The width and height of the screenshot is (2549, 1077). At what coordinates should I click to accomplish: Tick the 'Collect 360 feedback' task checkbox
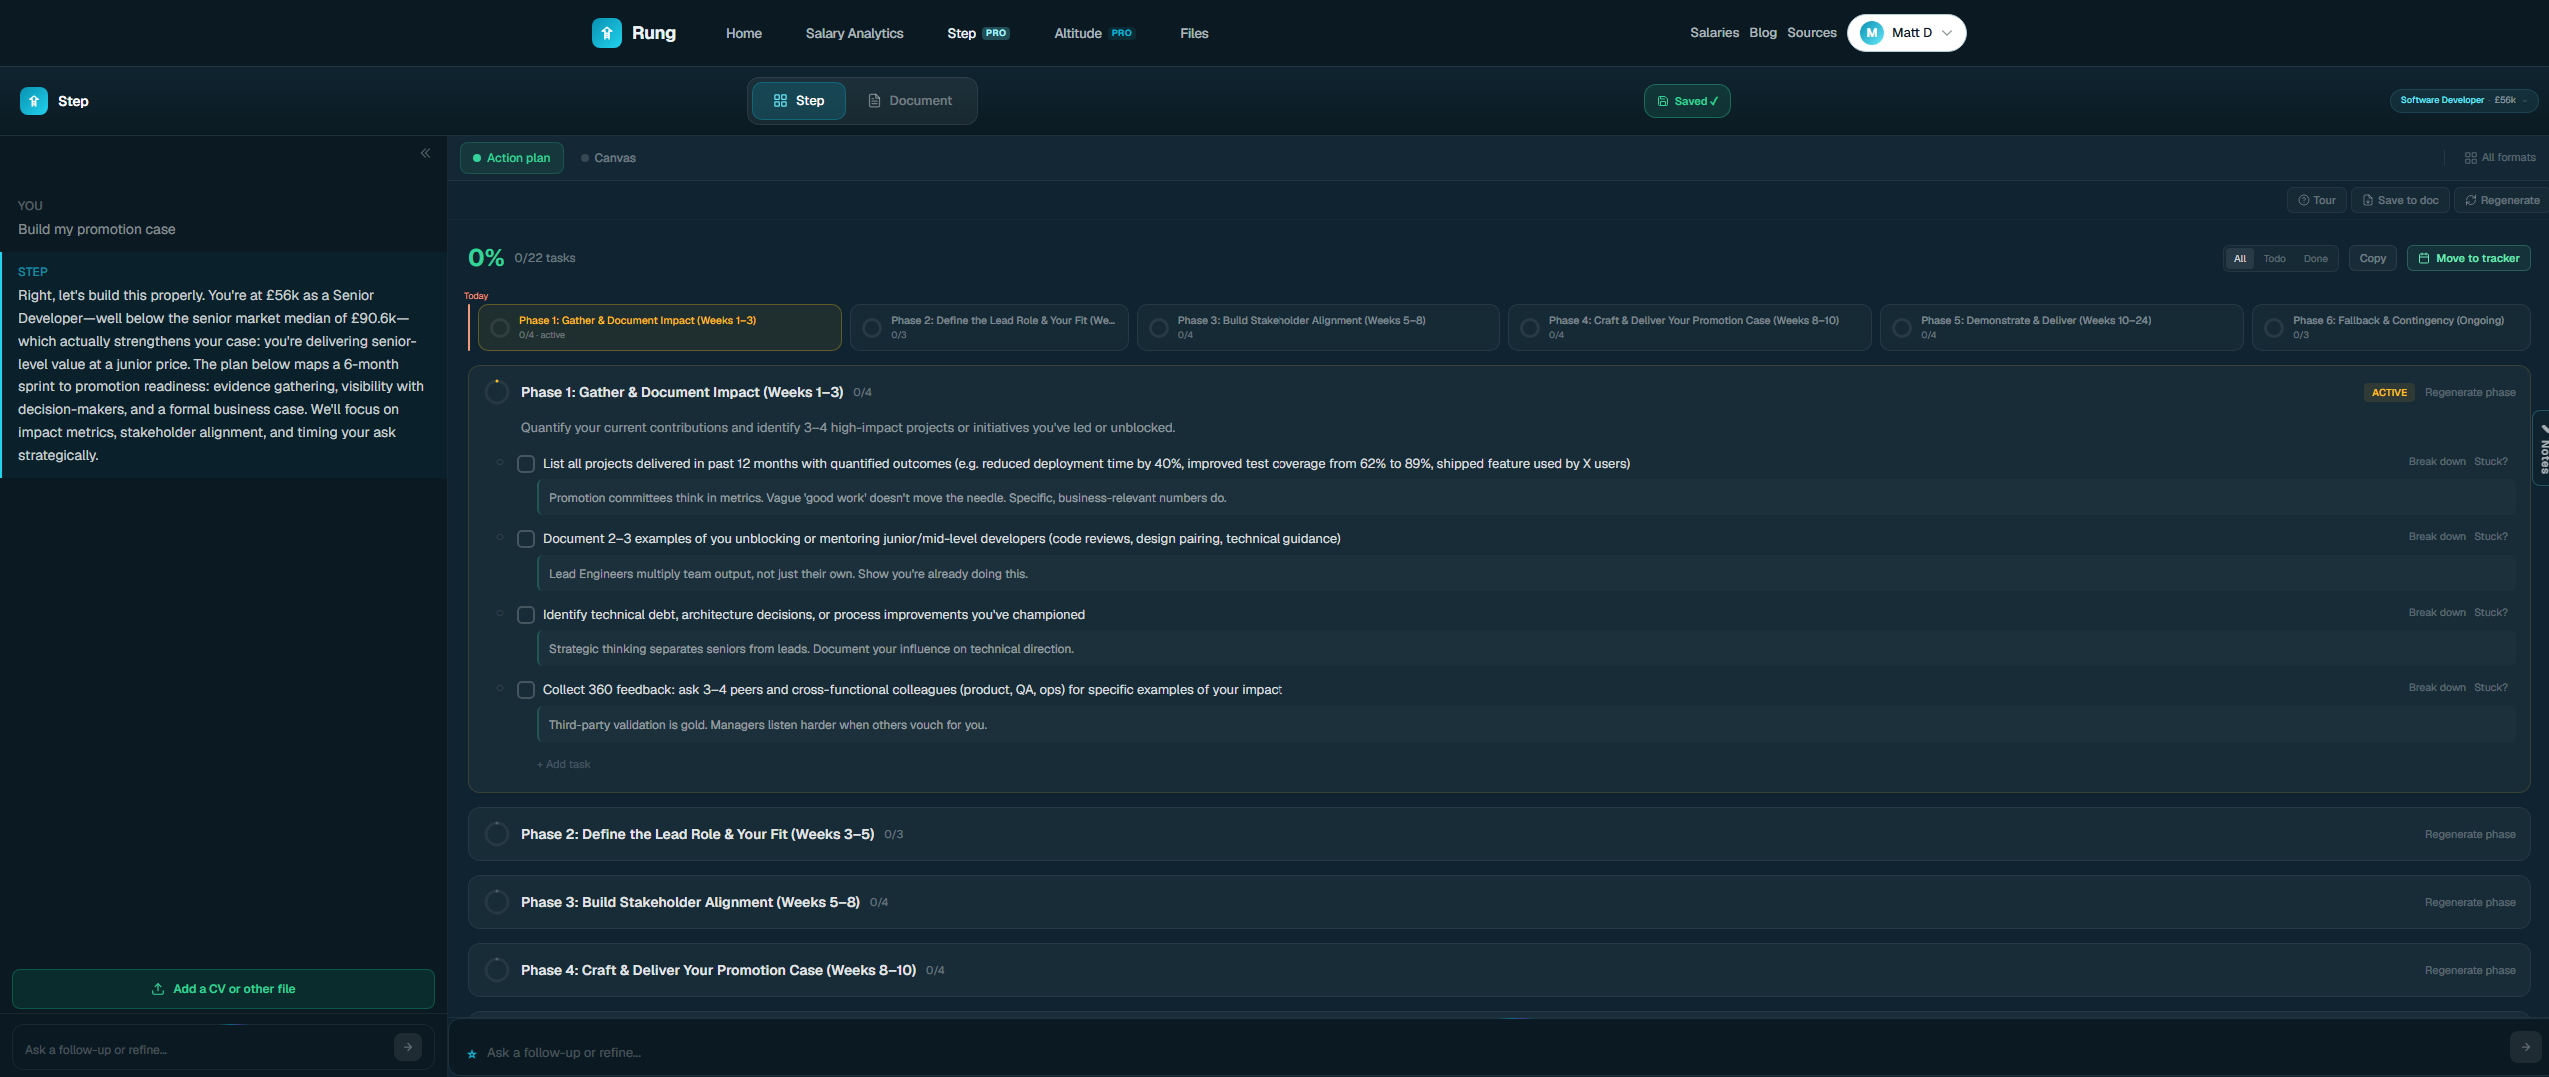coord(526,690)
